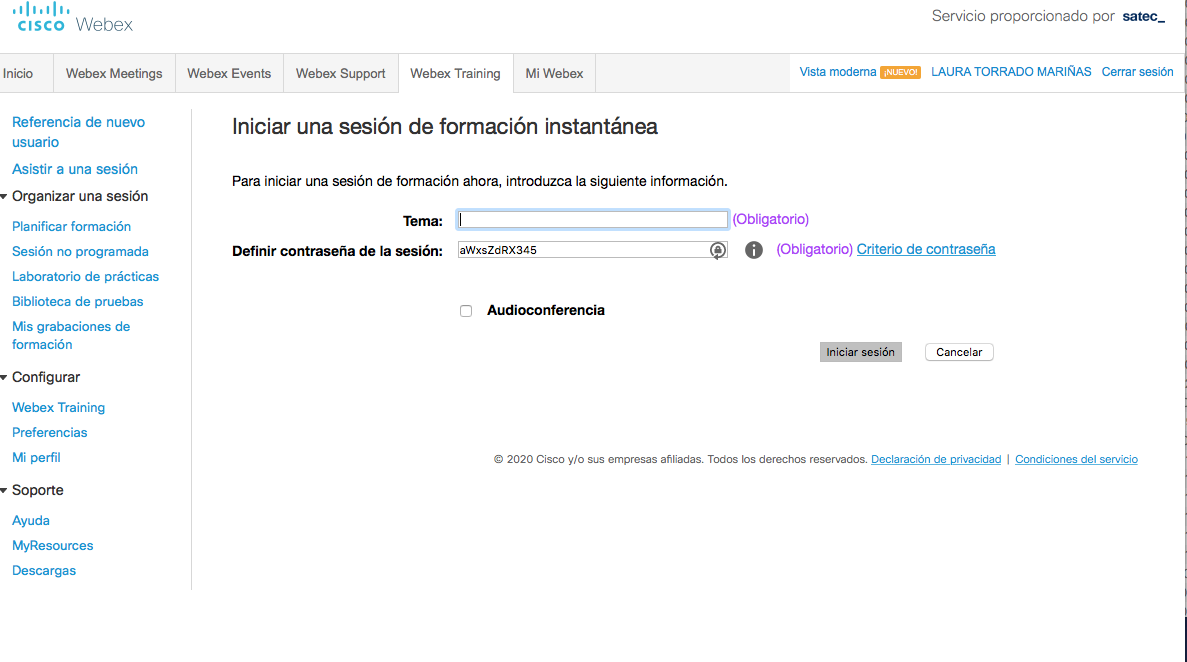Image resolution: width=1187 pixels, height=662 pixels.
Task: Switch to the Webex Meetings tab
Action: coord(114,73)
